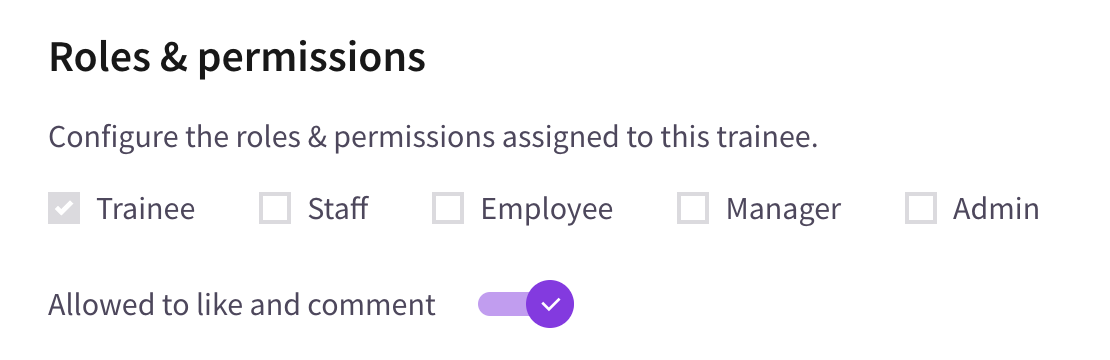This screenshot has height=360, width=1110.
Task: Select the Admin role checkbox
Action: point(921,208)
